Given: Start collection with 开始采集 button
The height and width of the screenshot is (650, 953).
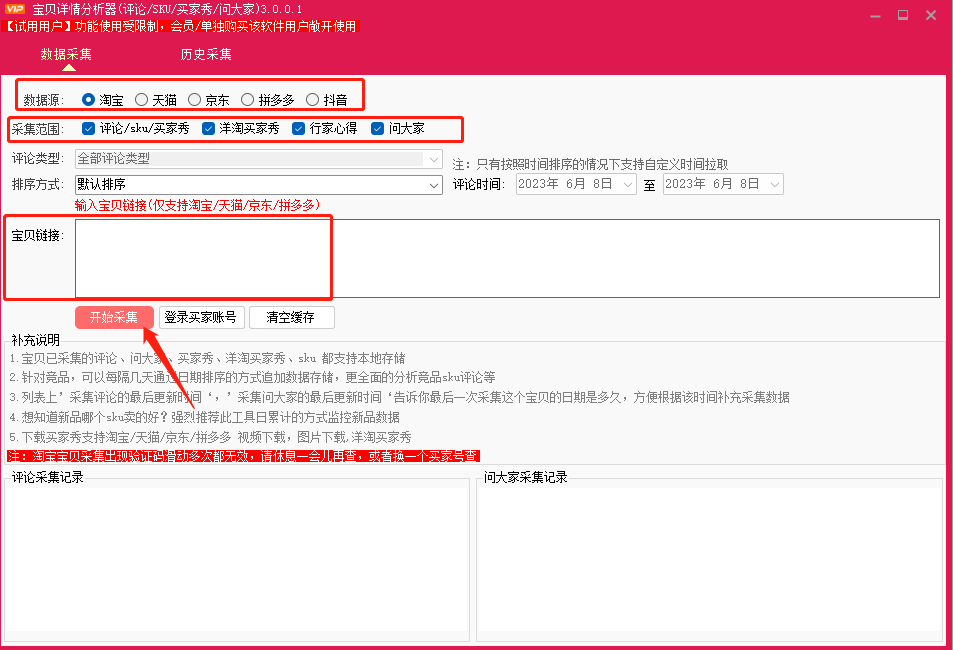Looking at the screenshot, I should (x=114, y=317).
